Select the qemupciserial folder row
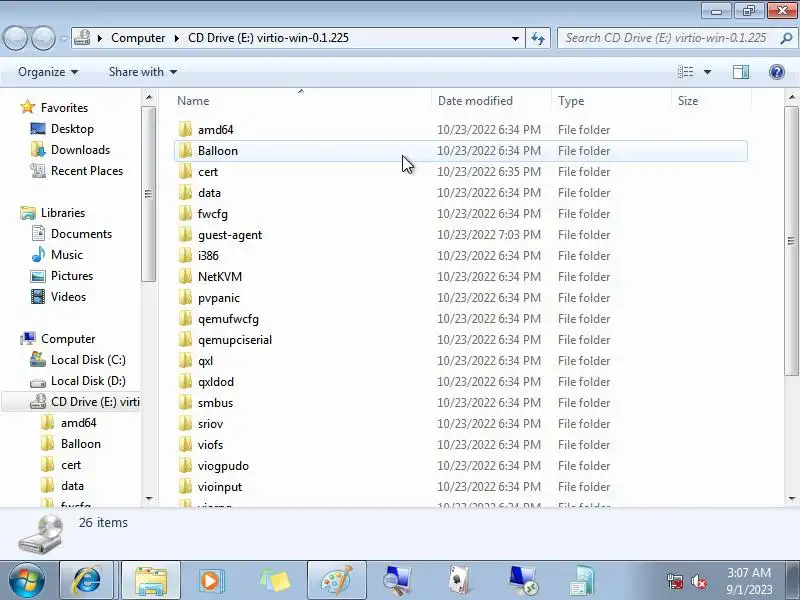 click(x=461, y=339)
